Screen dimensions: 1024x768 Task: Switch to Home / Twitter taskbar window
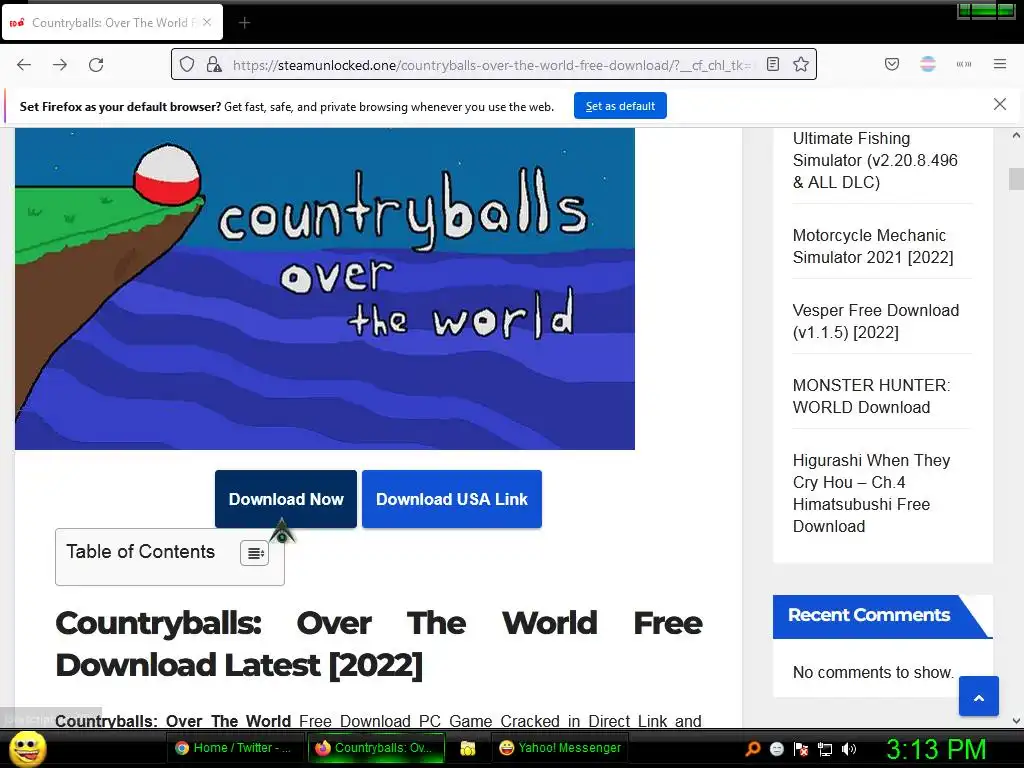point(234,748)
